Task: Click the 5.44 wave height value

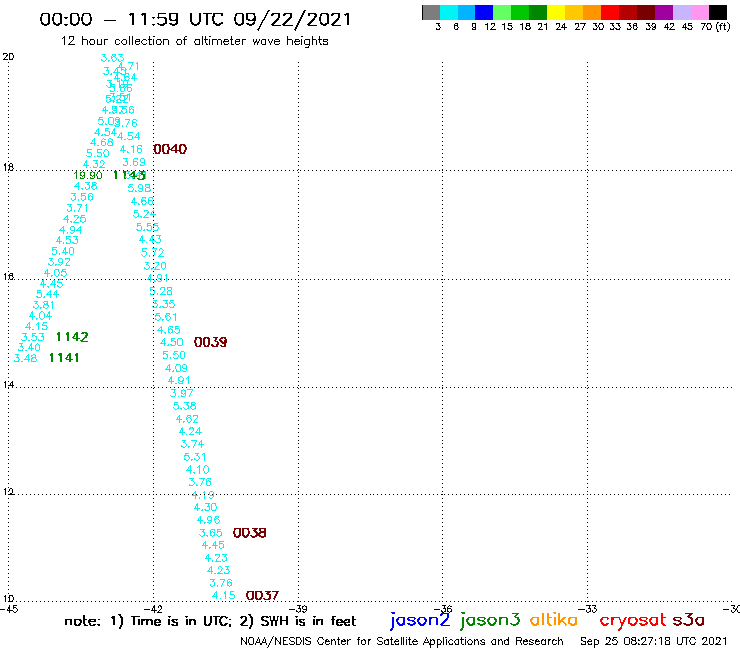Action: coord(48,294)
